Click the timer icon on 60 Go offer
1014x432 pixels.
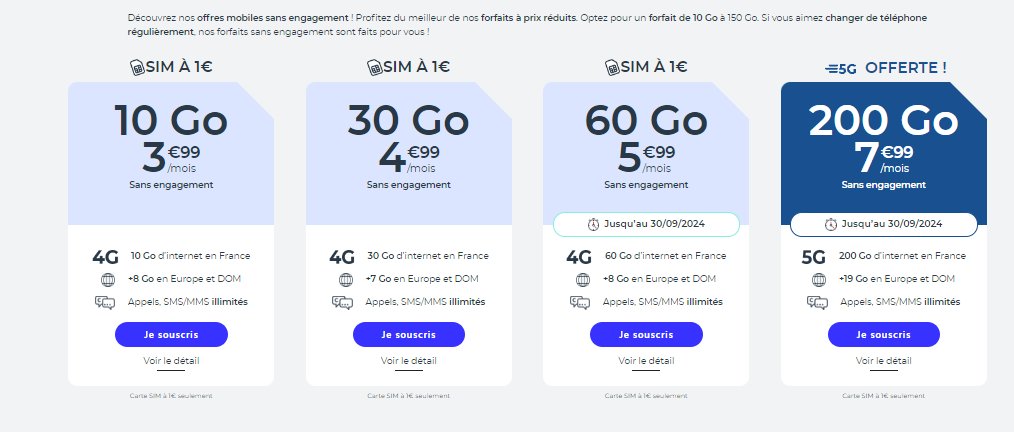pyautogui.click(x=593, y=224)
